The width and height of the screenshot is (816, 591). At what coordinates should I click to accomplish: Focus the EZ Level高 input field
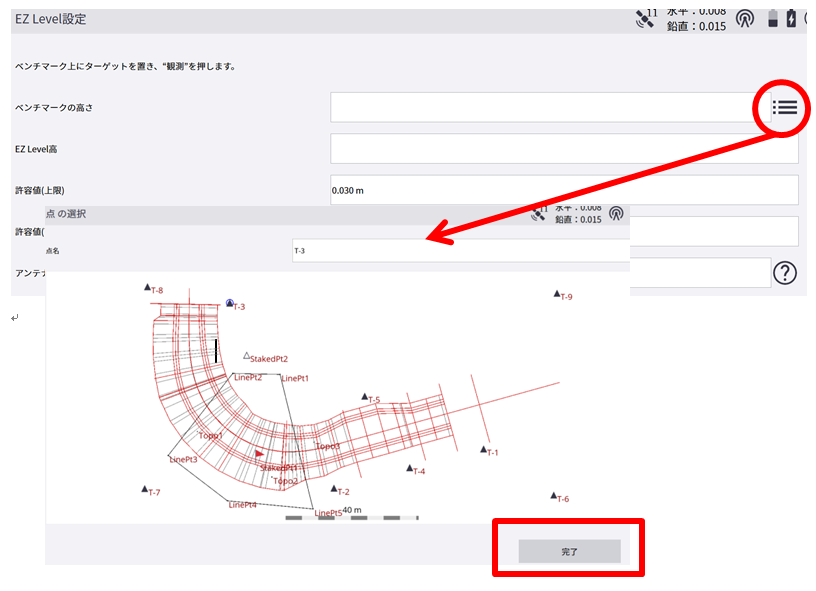point(564,149)
